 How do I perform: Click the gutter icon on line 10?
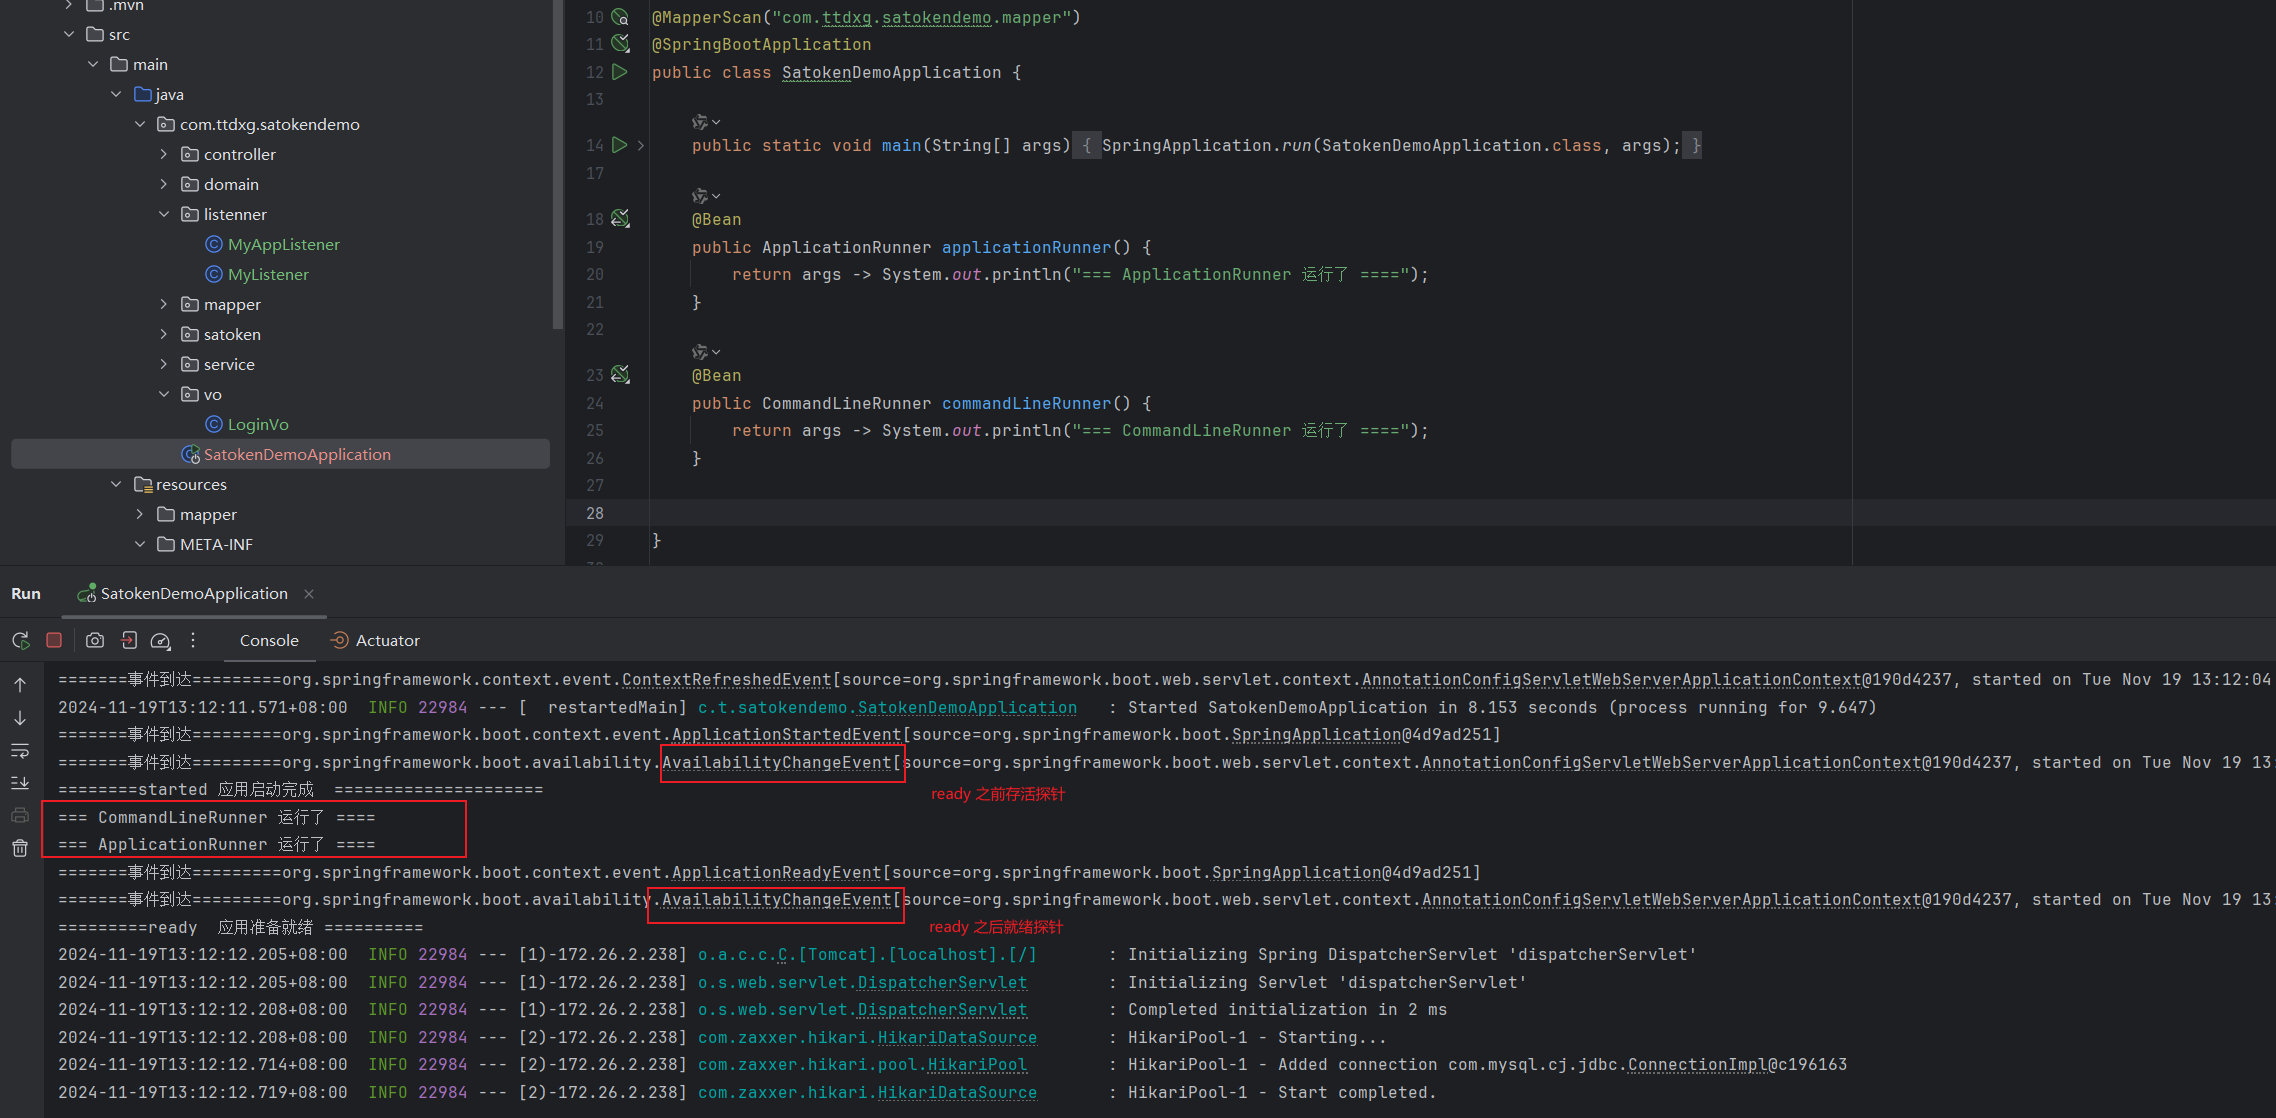click(621, 17)
